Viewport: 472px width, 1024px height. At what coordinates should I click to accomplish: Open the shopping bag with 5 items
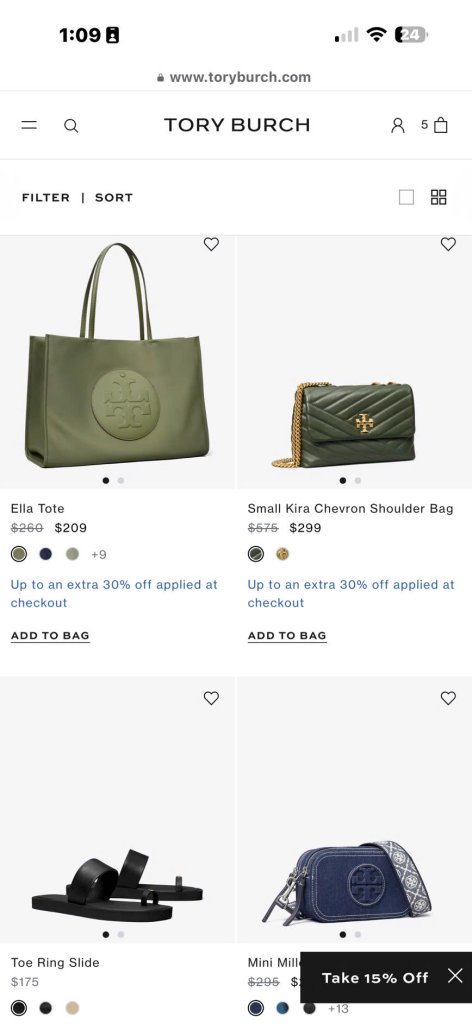[435, 125]
